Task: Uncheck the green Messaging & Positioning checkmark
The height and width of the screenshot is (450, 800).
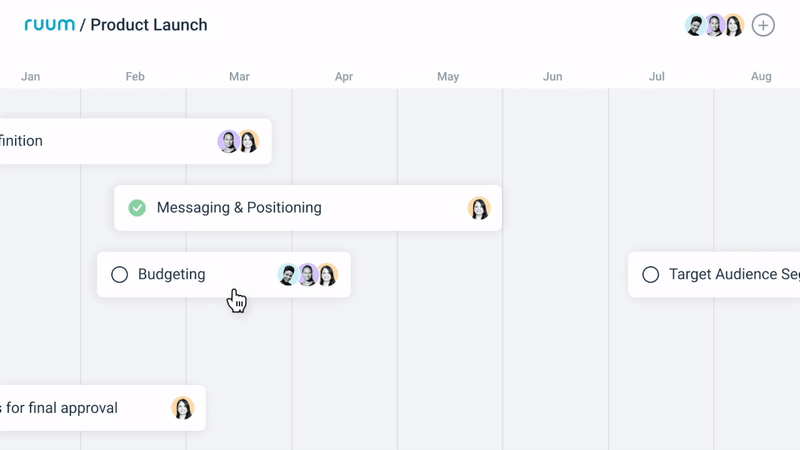Action: pyautogui.click(x=137, y=208)
